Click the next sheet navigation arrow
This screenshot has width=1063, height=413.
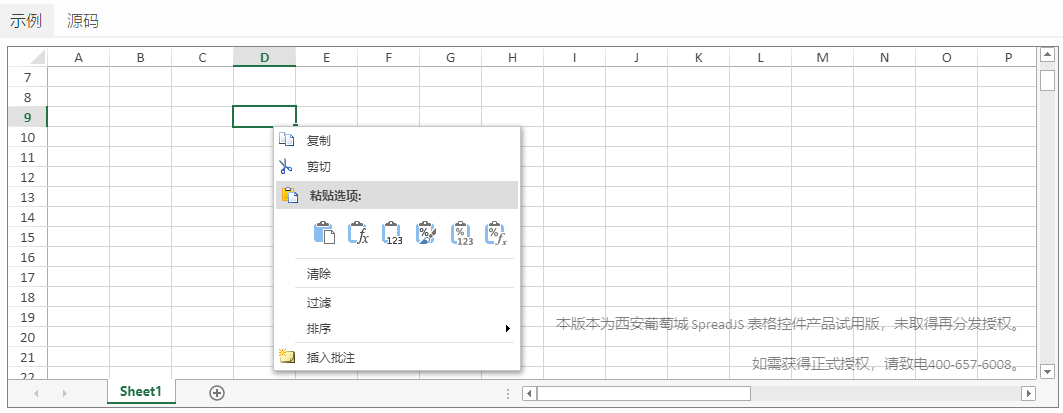click(64, 393)
